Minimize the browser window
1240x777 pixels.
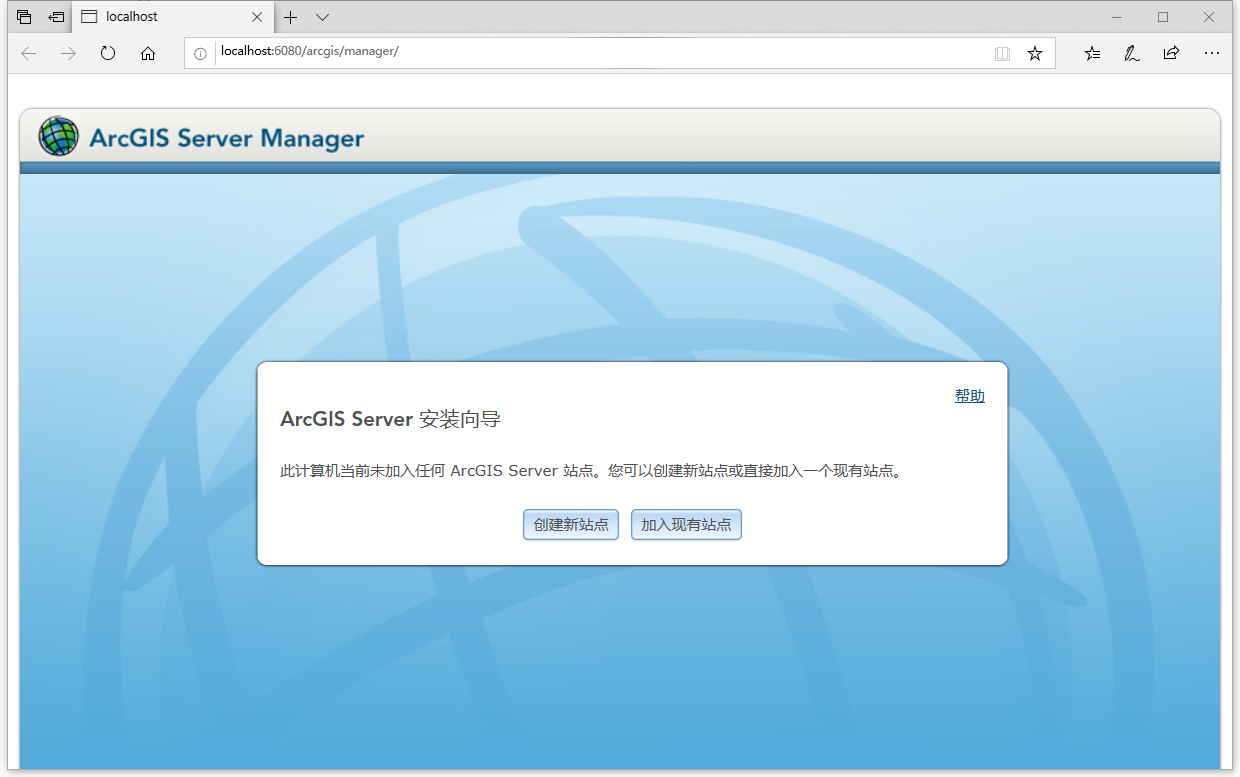point(1116,17)
